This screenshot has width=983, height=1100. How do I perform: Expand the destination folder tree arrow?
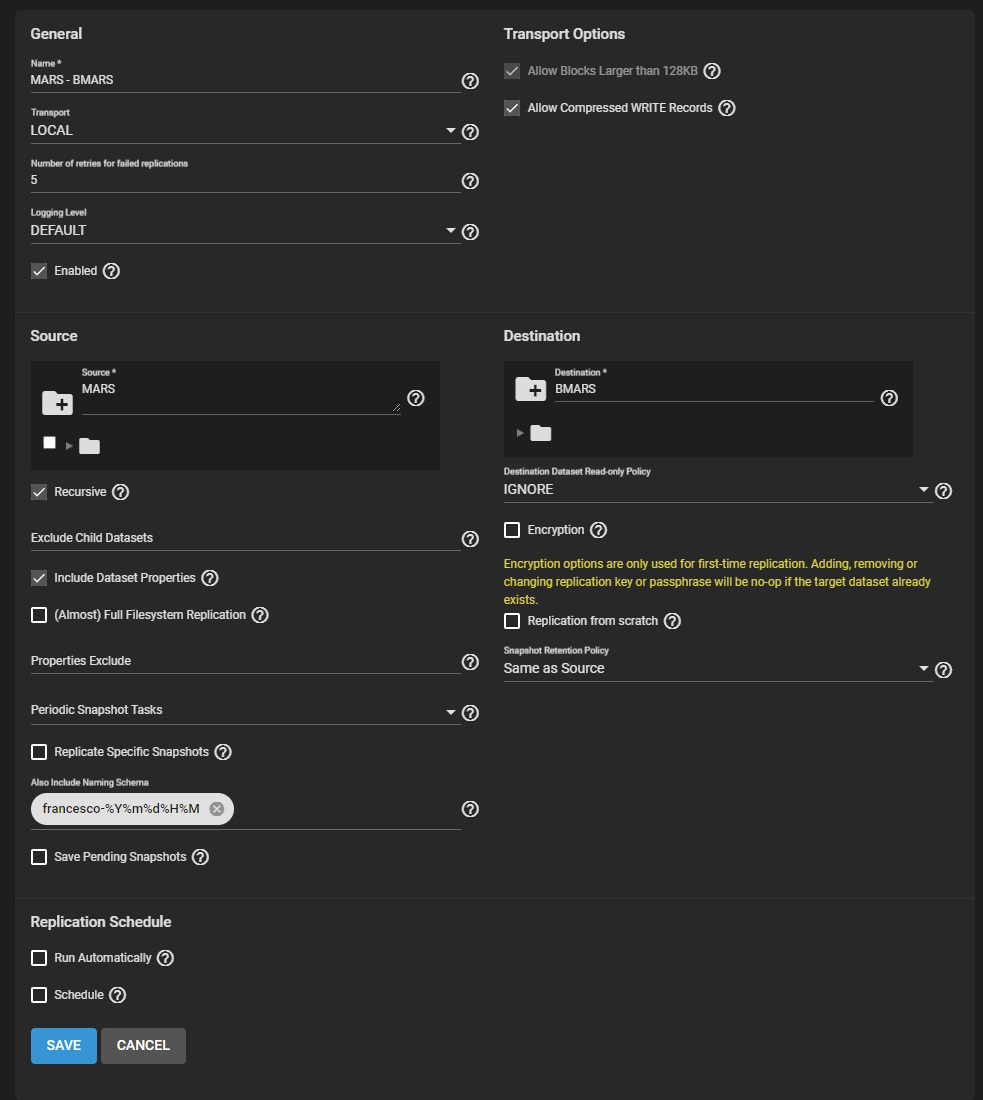click(x=520, y=433)
